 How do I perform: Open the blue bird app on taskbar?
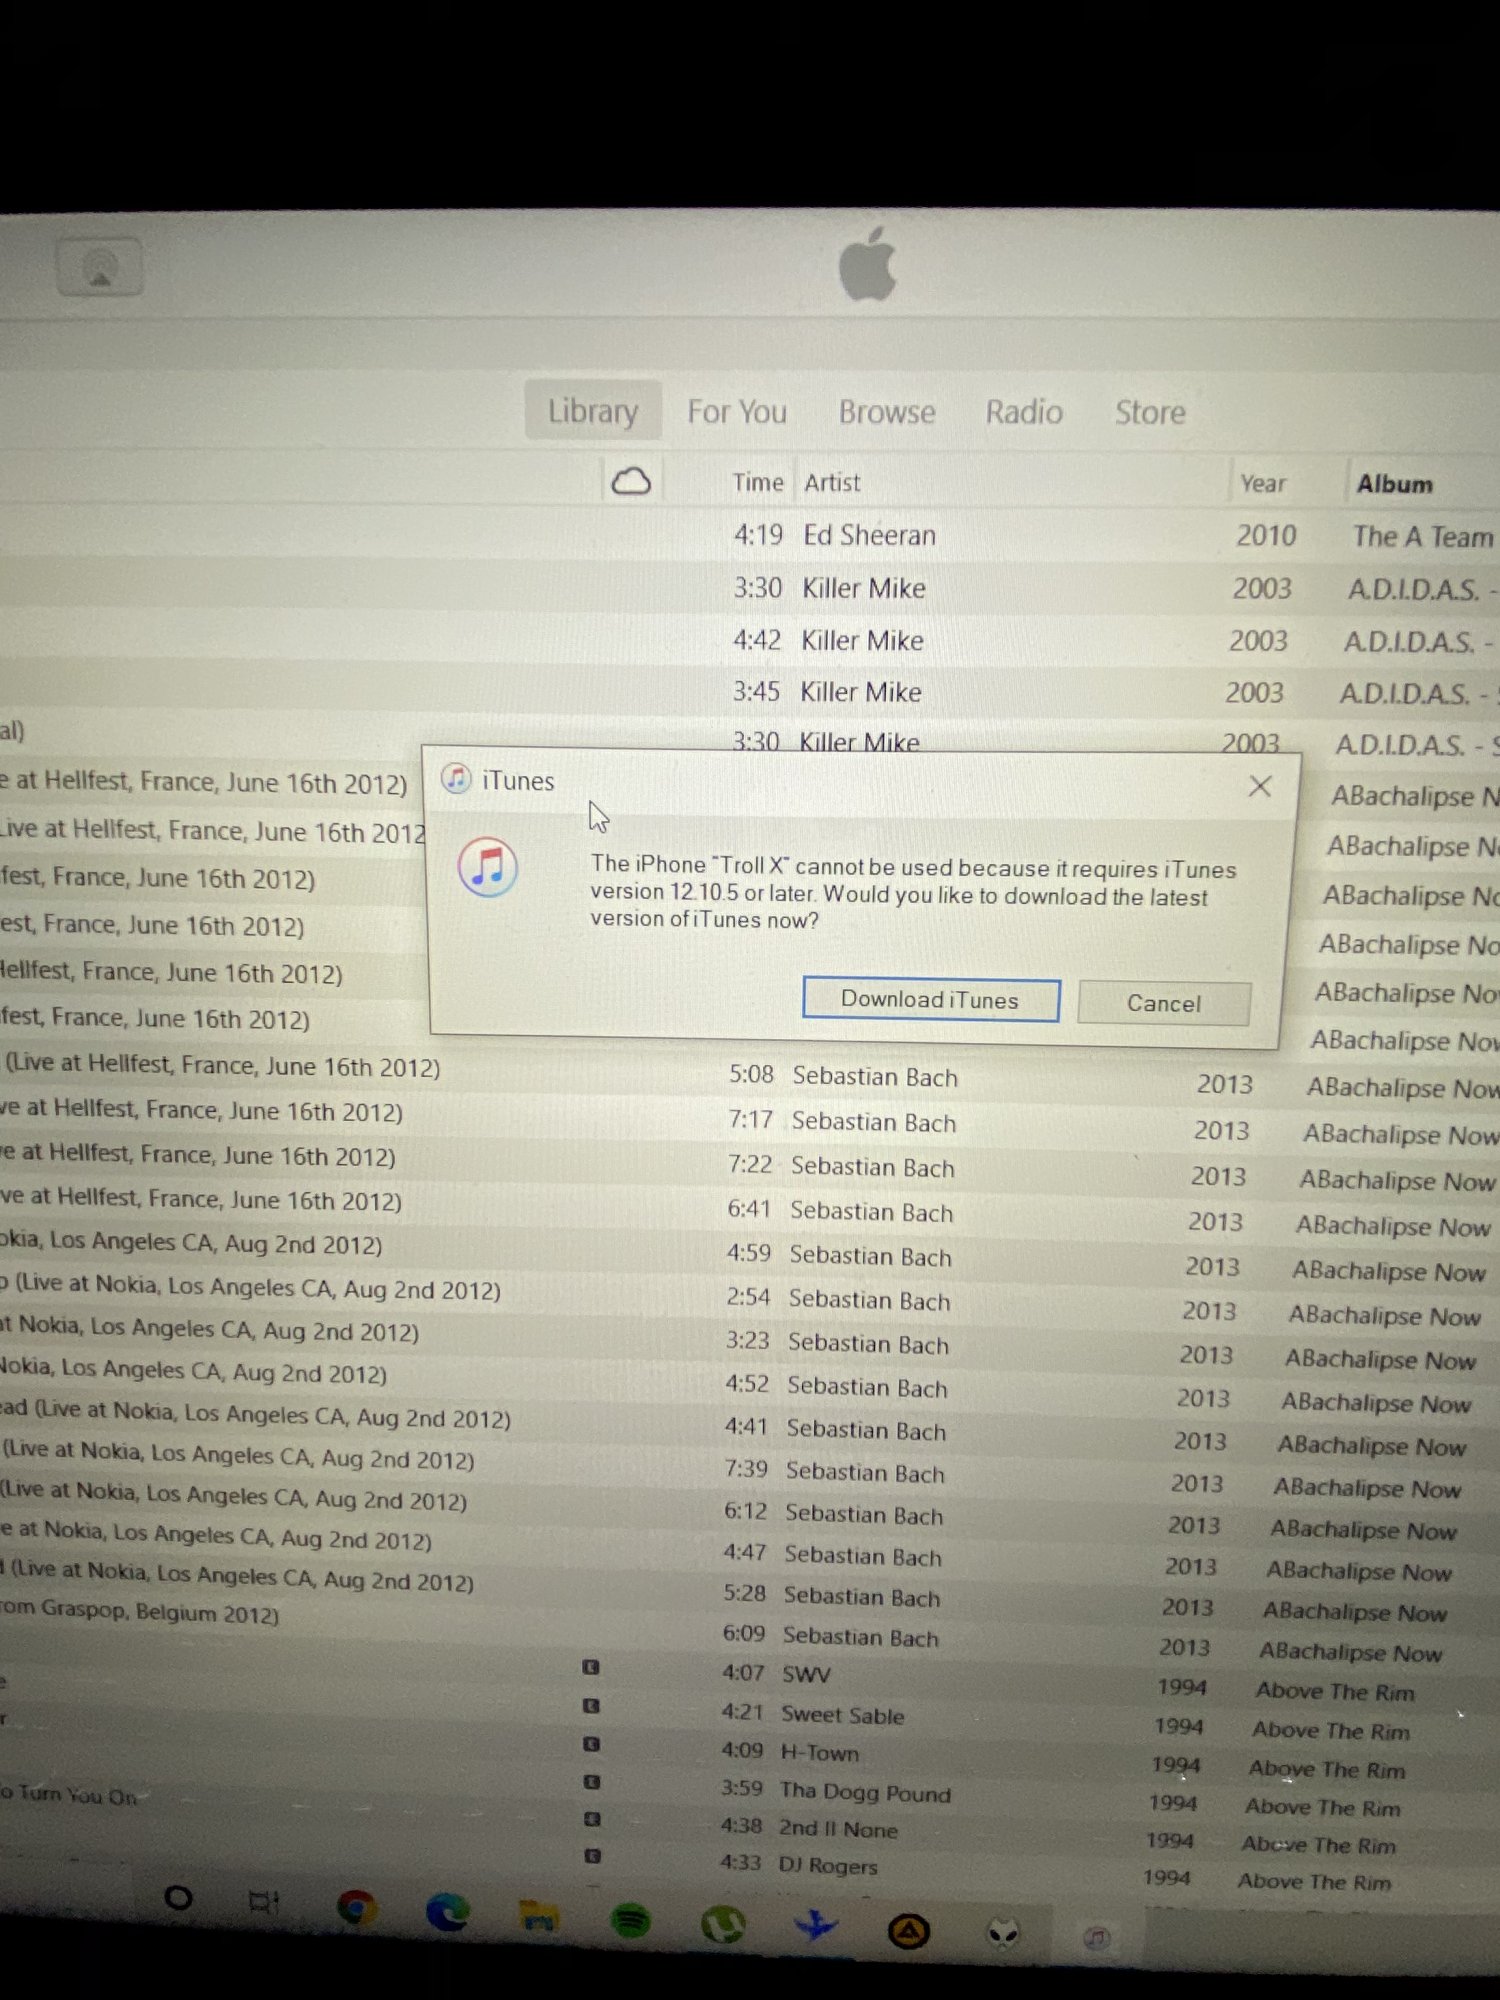click(816, 1925)
